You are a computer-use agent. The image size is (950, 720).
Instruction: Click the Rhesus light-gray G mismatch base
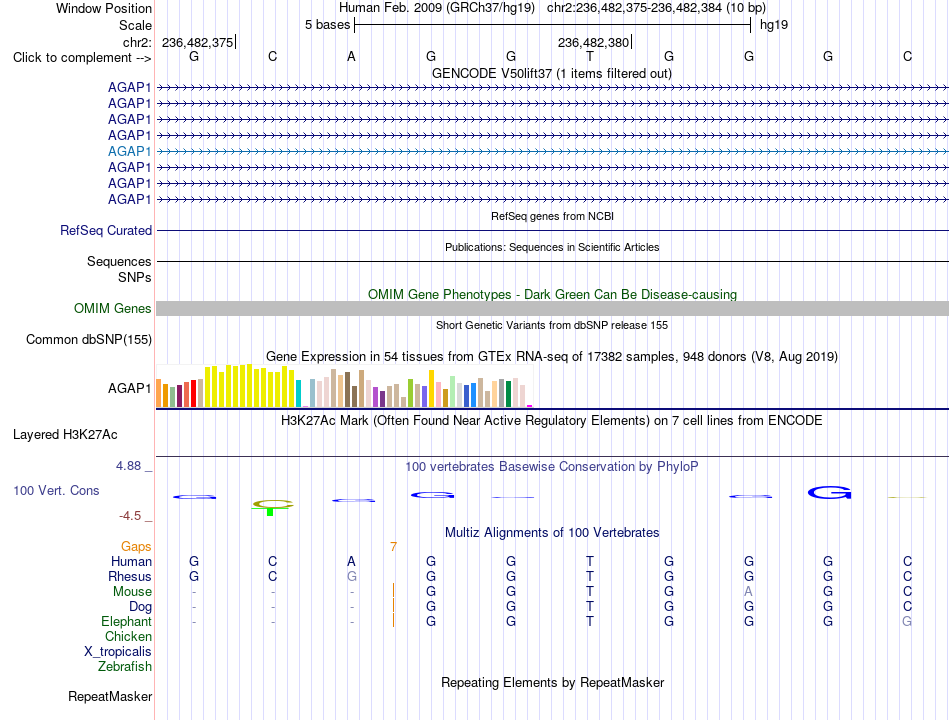[352, 576]
